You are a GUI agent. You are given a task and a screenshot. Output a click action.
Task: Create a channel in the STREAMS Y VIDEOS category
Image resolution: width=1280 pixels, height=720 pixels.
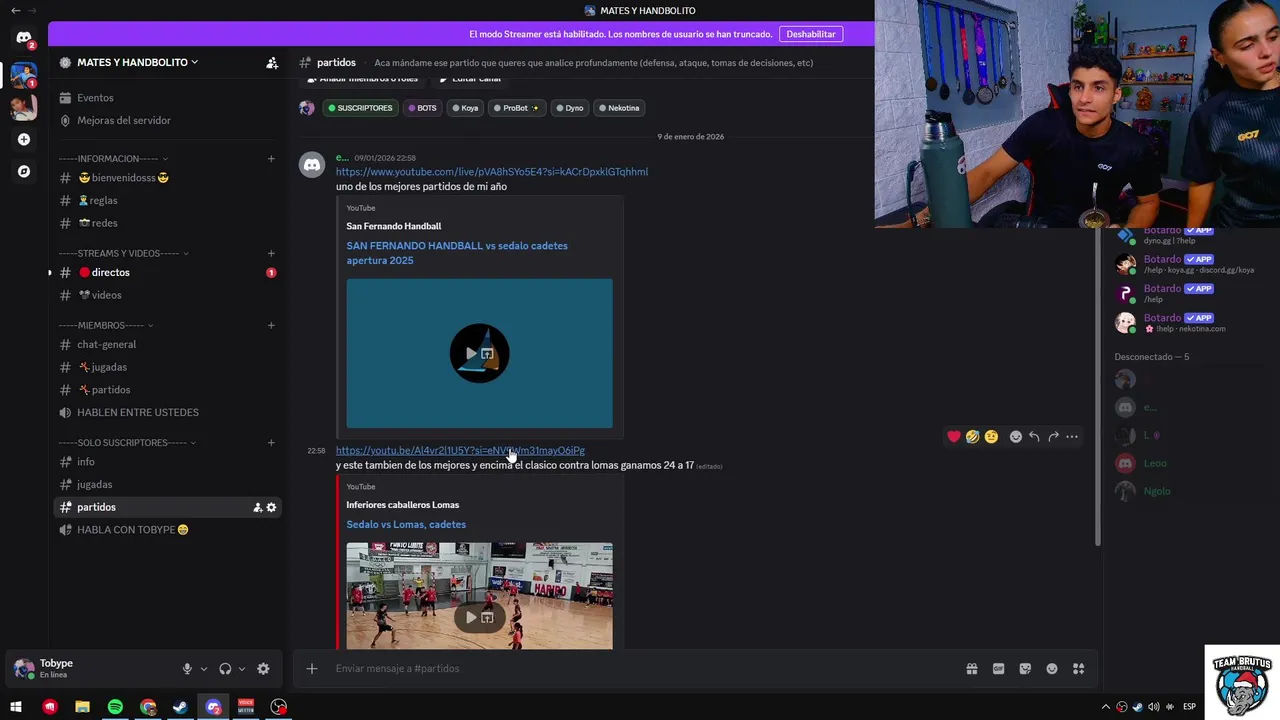[x=271, y=254]
